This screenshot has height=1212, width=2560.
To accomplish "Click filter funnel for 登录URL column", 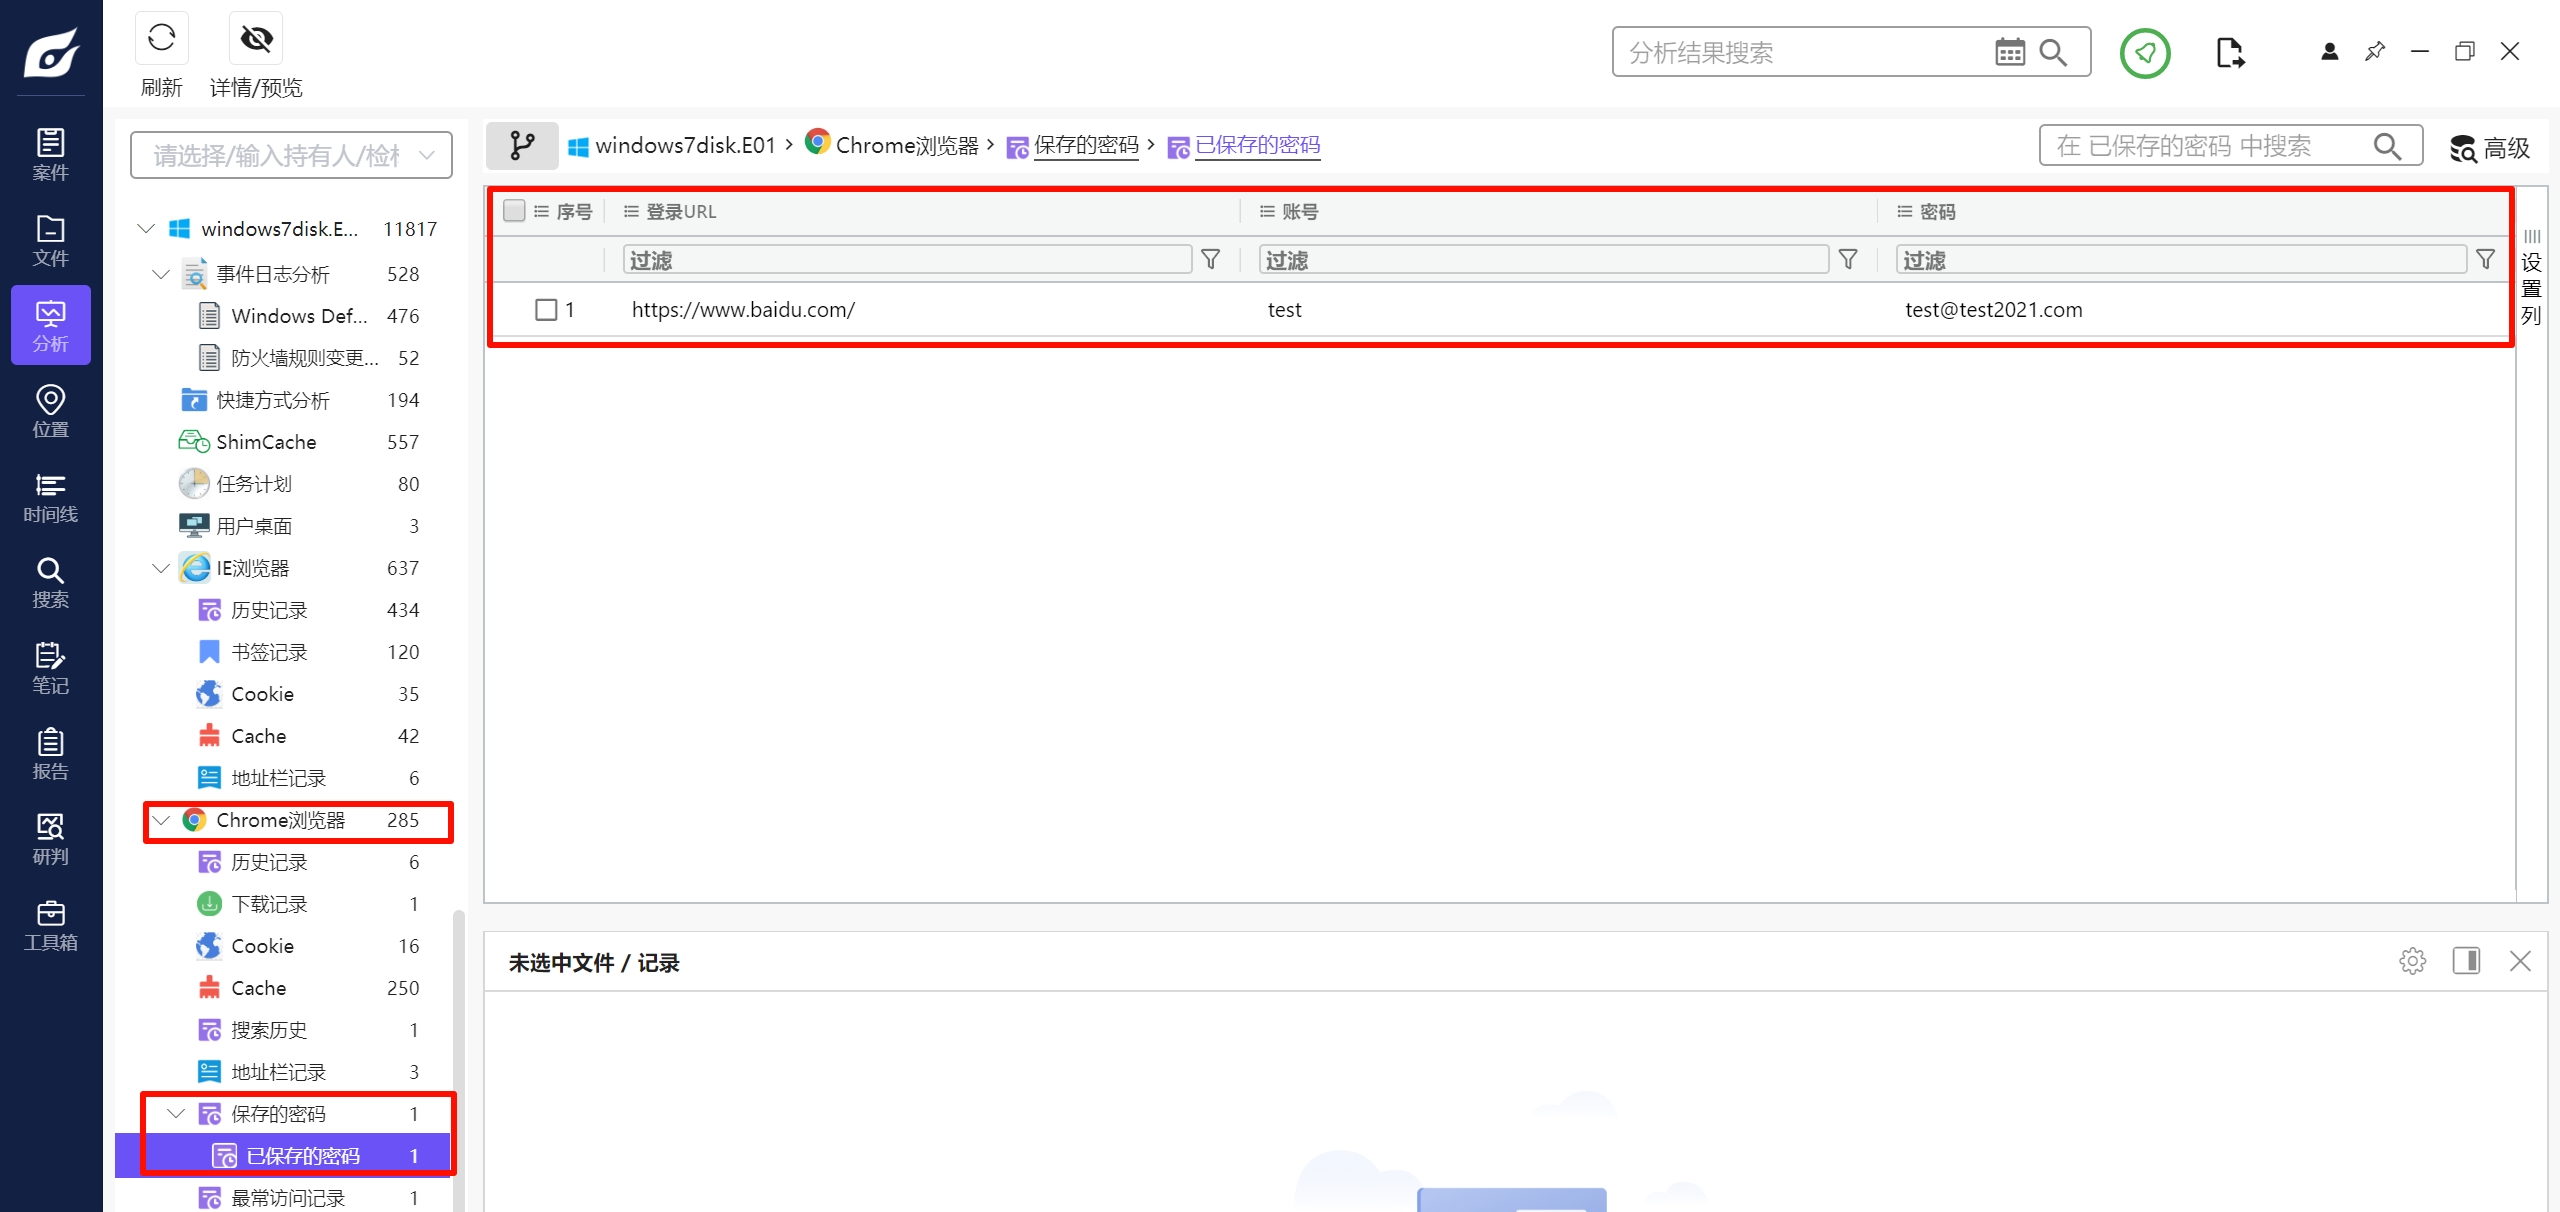I will [x=1210, y=260].
